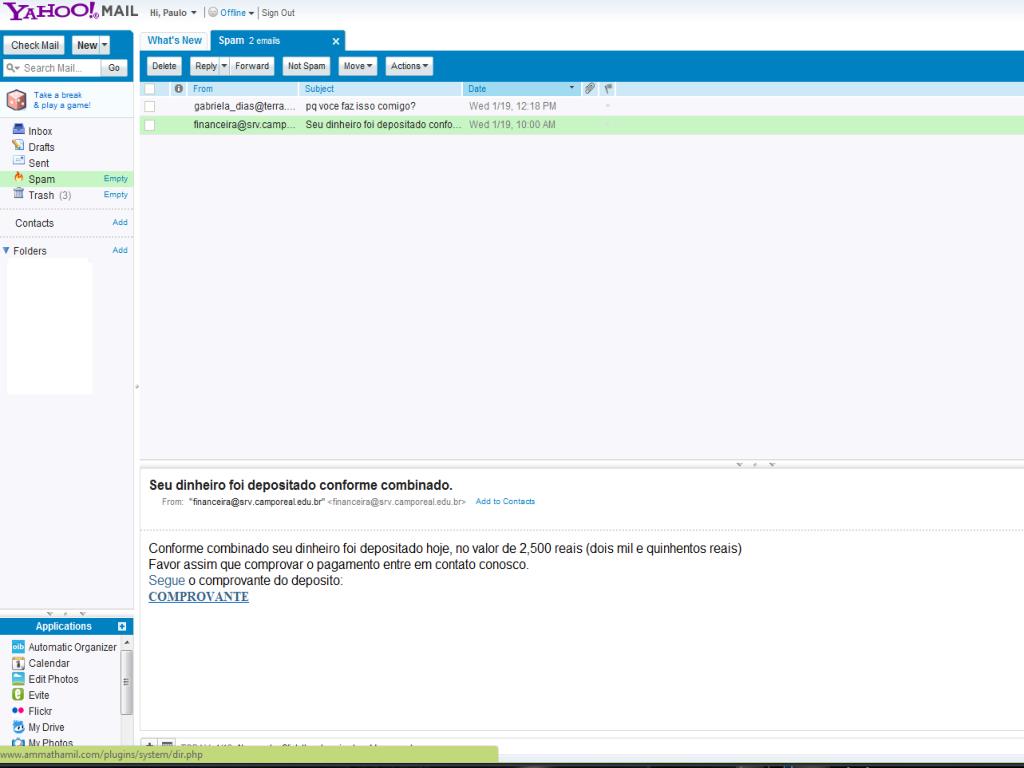Mark message as Not Spam

coord(306,66)
